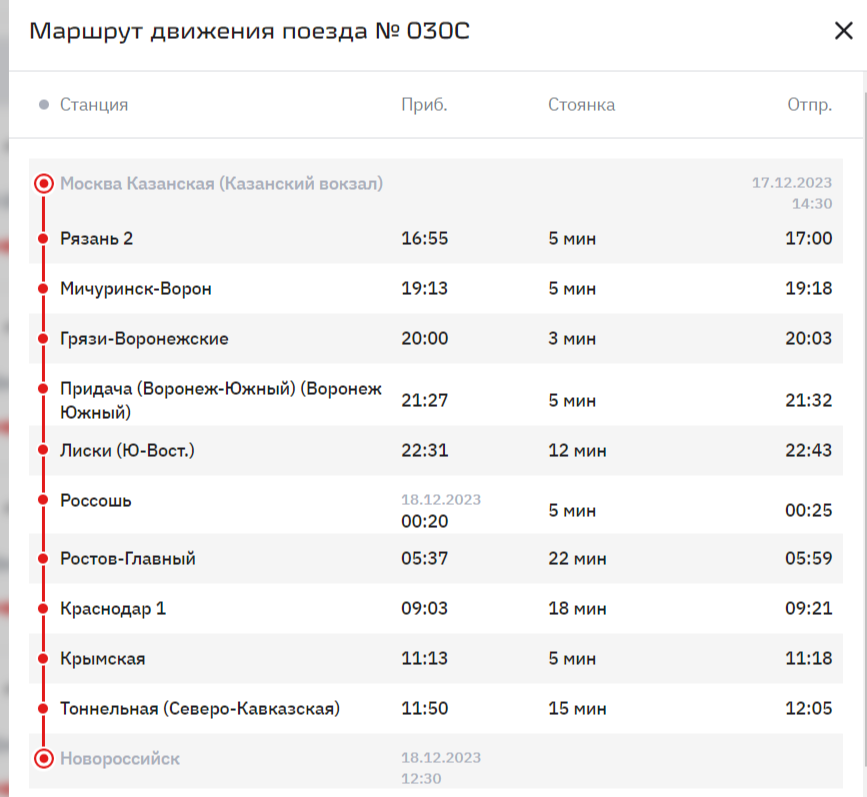Click the dialog title Маршрут движения поезда
The height and width of the screenshot is (797, 867).
pos(249,32)
